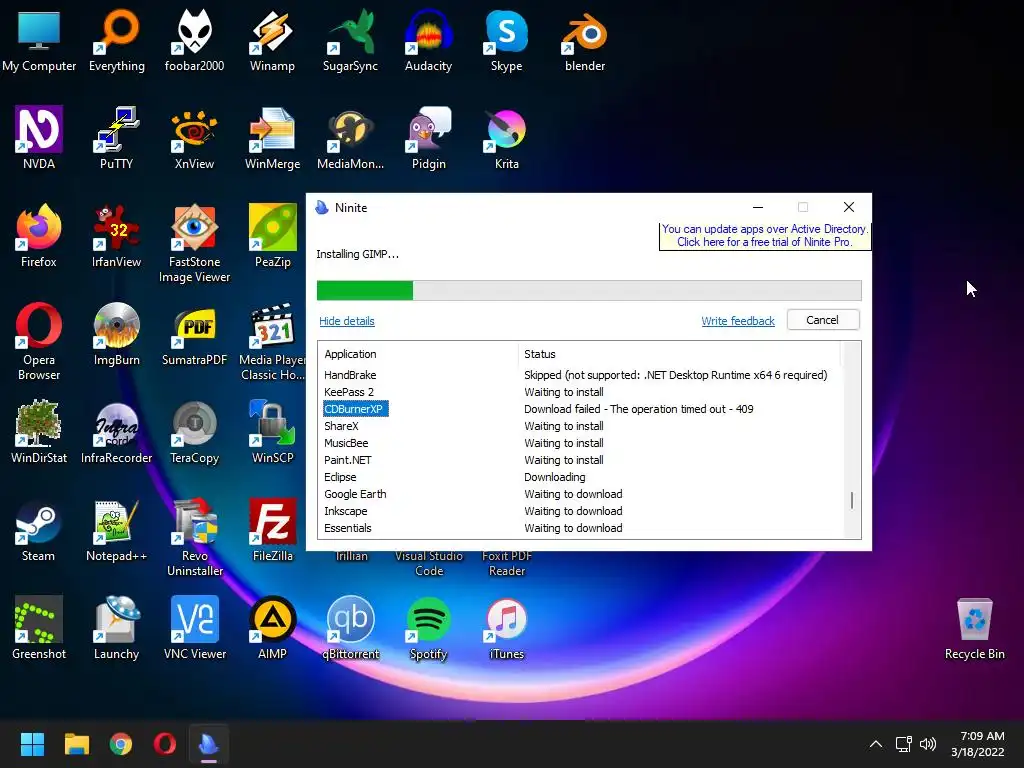Select the NVDA desktop shortcut
This screenshot has width=1024, height=768.
pos(39,138)
